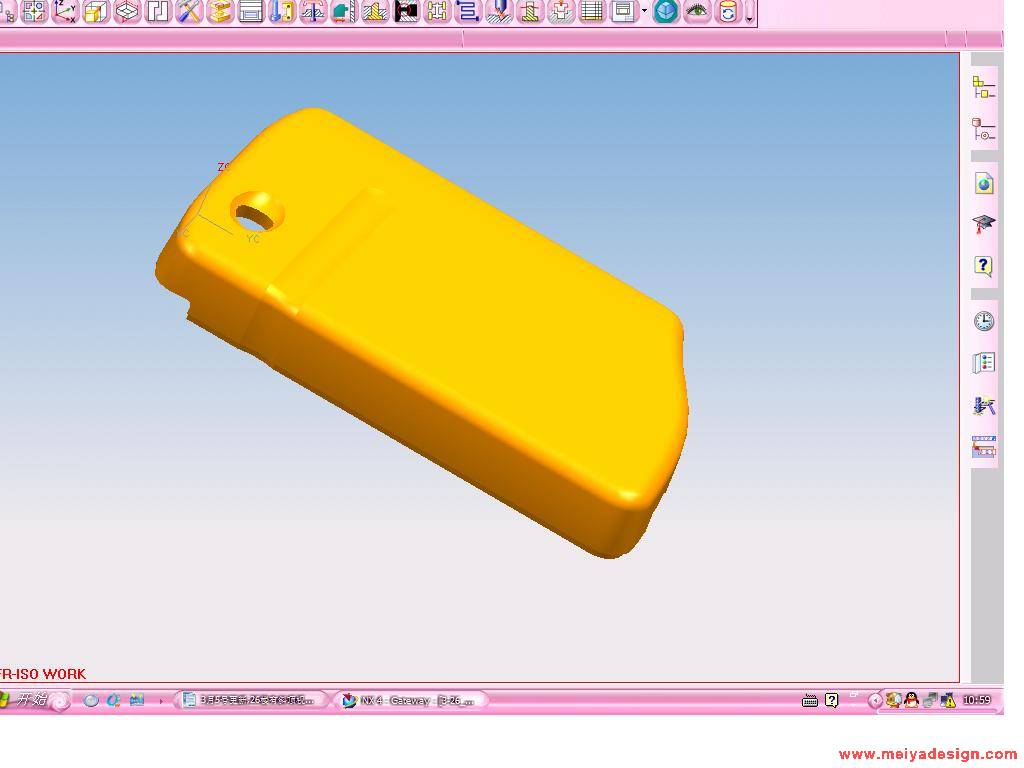Toggle the eye visibility icon in toolbar
The width and height of the screenshot is (1024, 768).
pyautogui.click(x=697, y=12)
